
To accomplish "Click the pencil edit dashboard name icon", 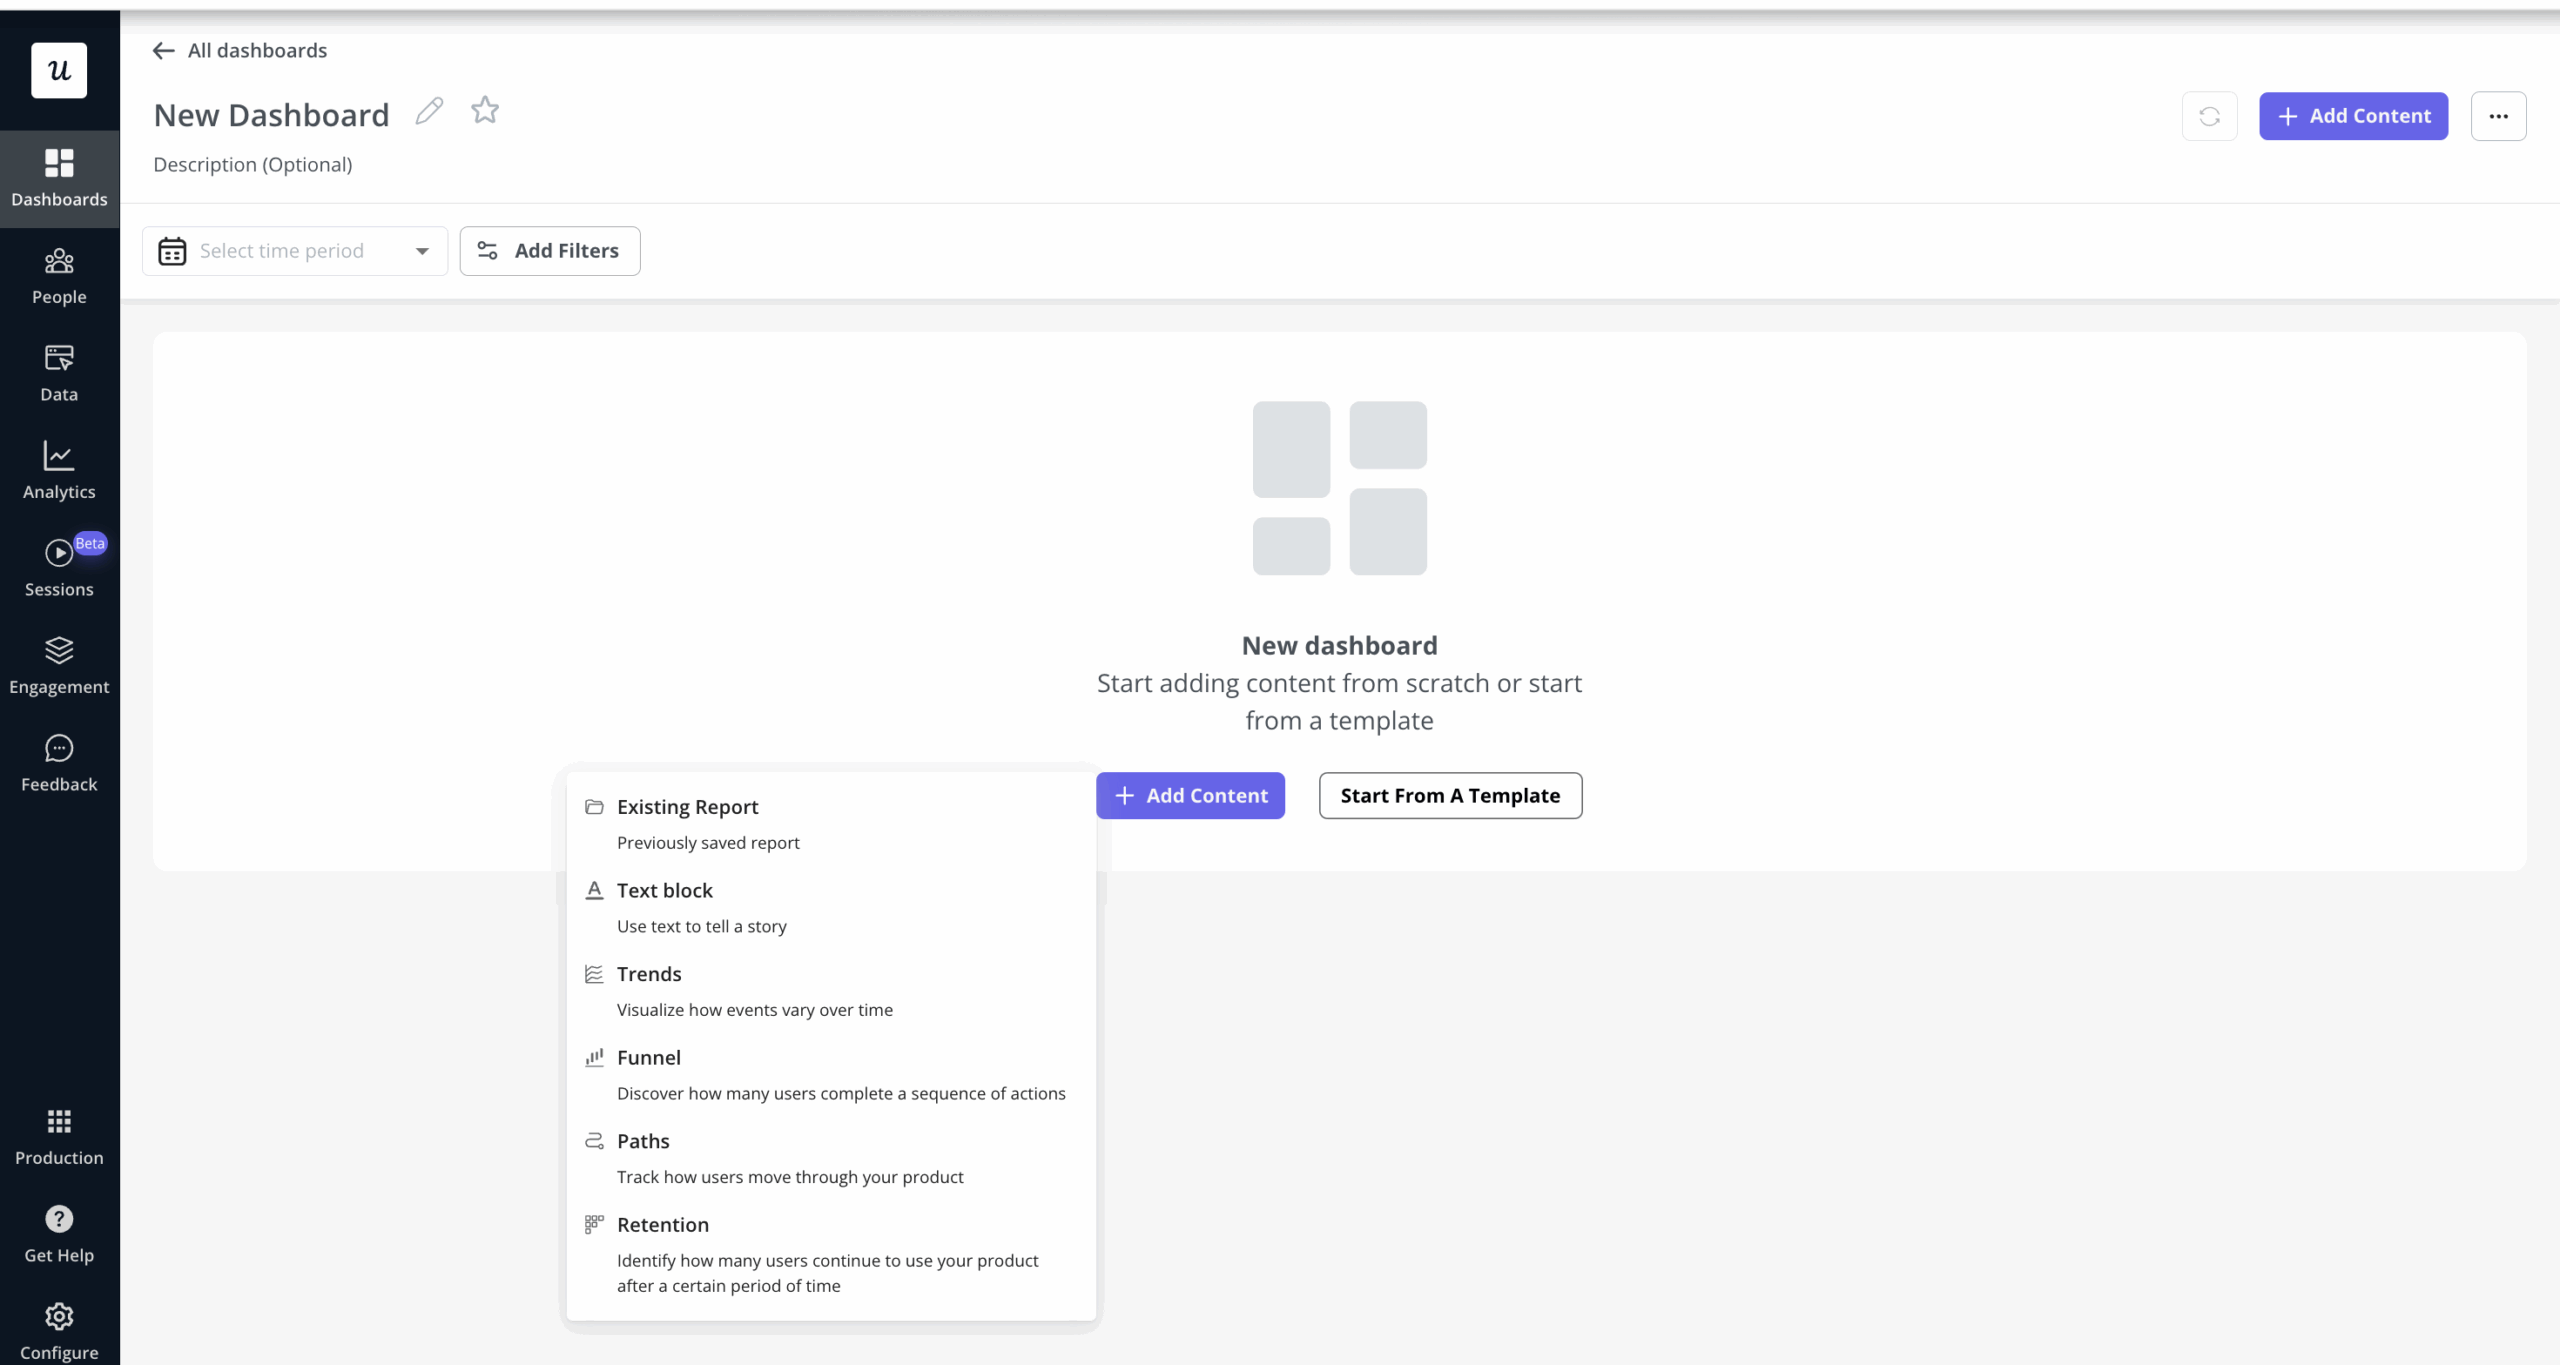I will tap(429, 111).
